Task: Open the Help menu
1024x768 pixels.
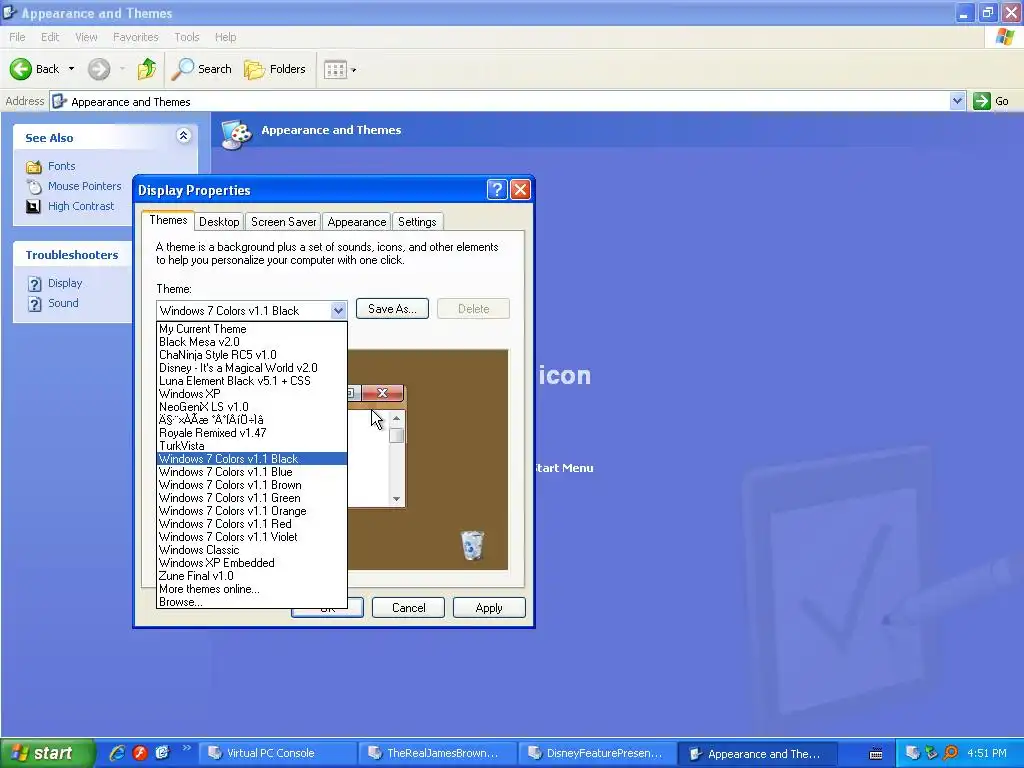Action: (225, 37)
